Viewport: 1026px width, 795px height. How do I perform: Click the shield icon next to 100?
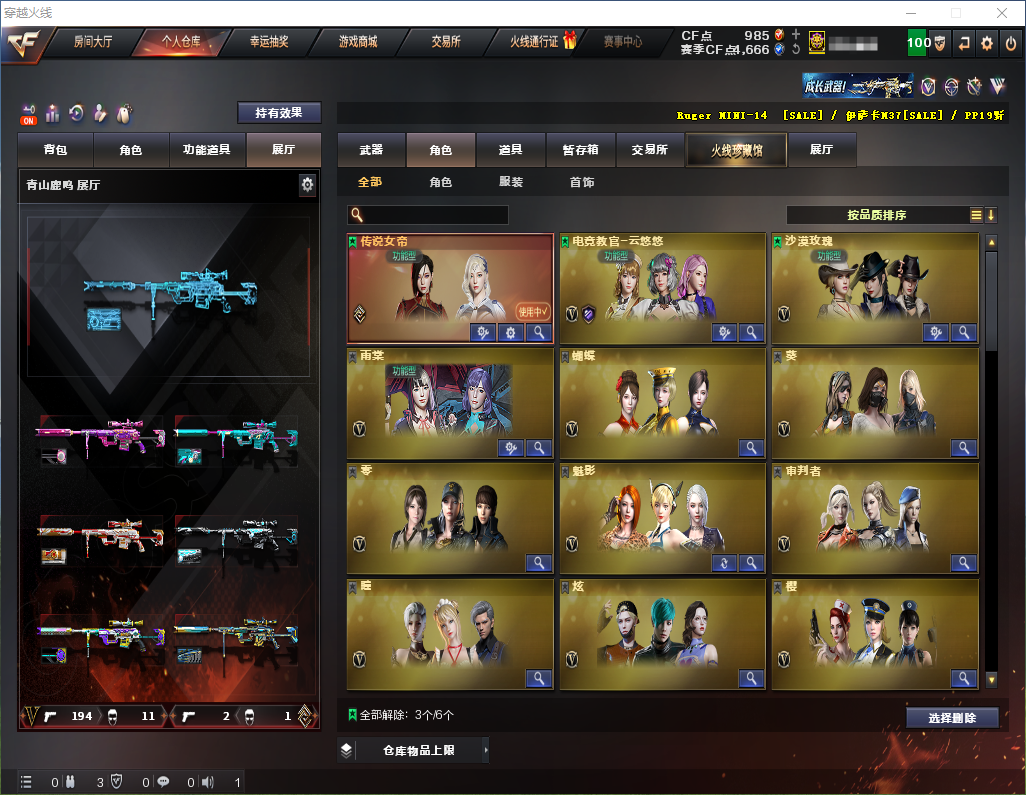[940, 43]
